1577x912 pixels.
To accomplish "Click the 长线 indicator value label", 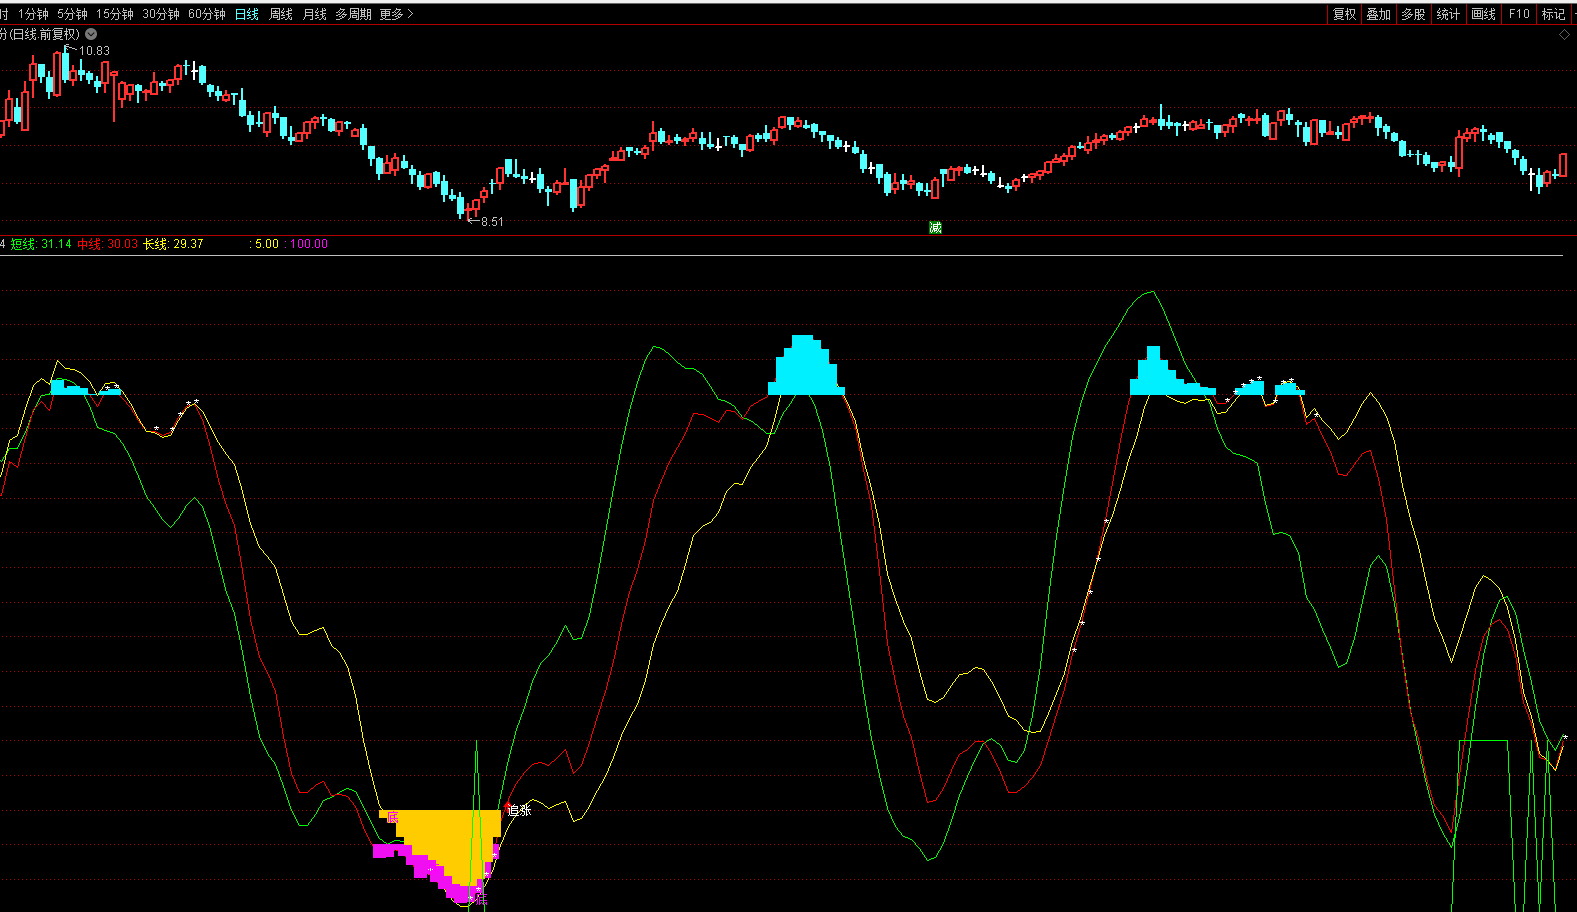I will (x=173, y=244).
